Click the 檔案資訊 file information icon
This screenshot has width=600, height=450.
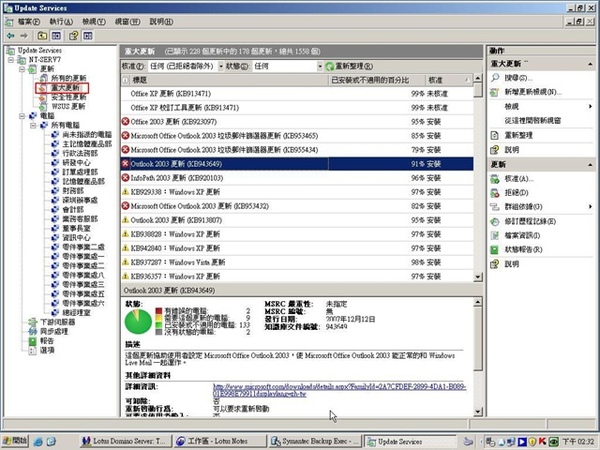tap(495, 235)
